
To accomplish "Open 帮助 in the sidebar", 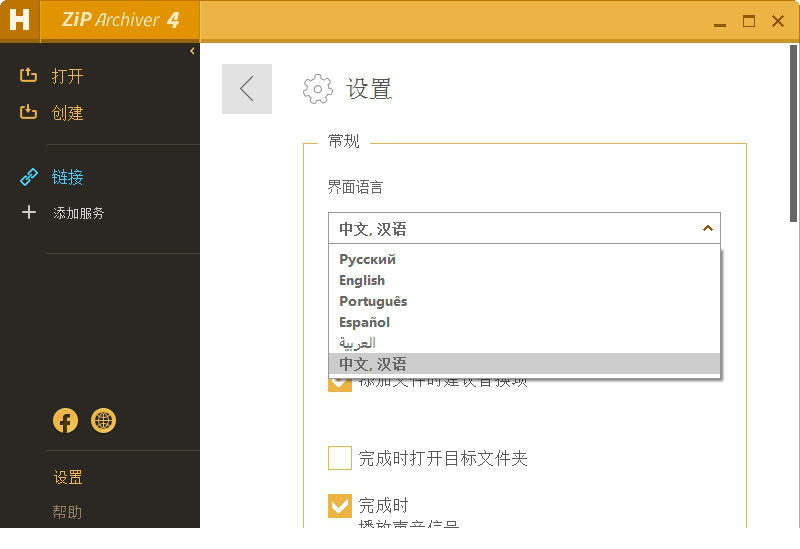I will coord(67,512).
